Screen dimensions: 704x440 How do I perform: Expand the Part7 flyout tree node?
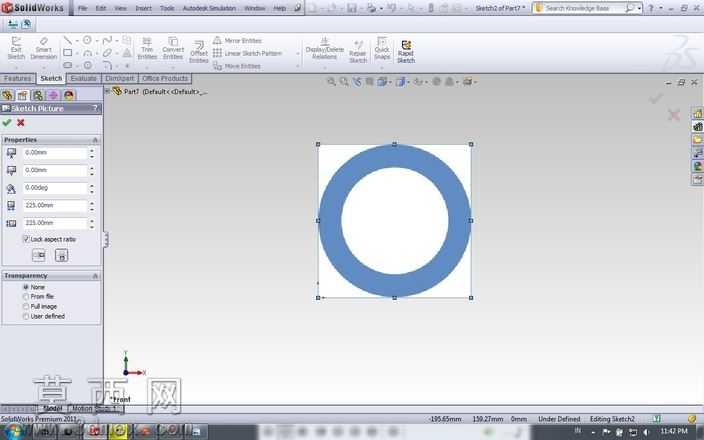(107, 91)
